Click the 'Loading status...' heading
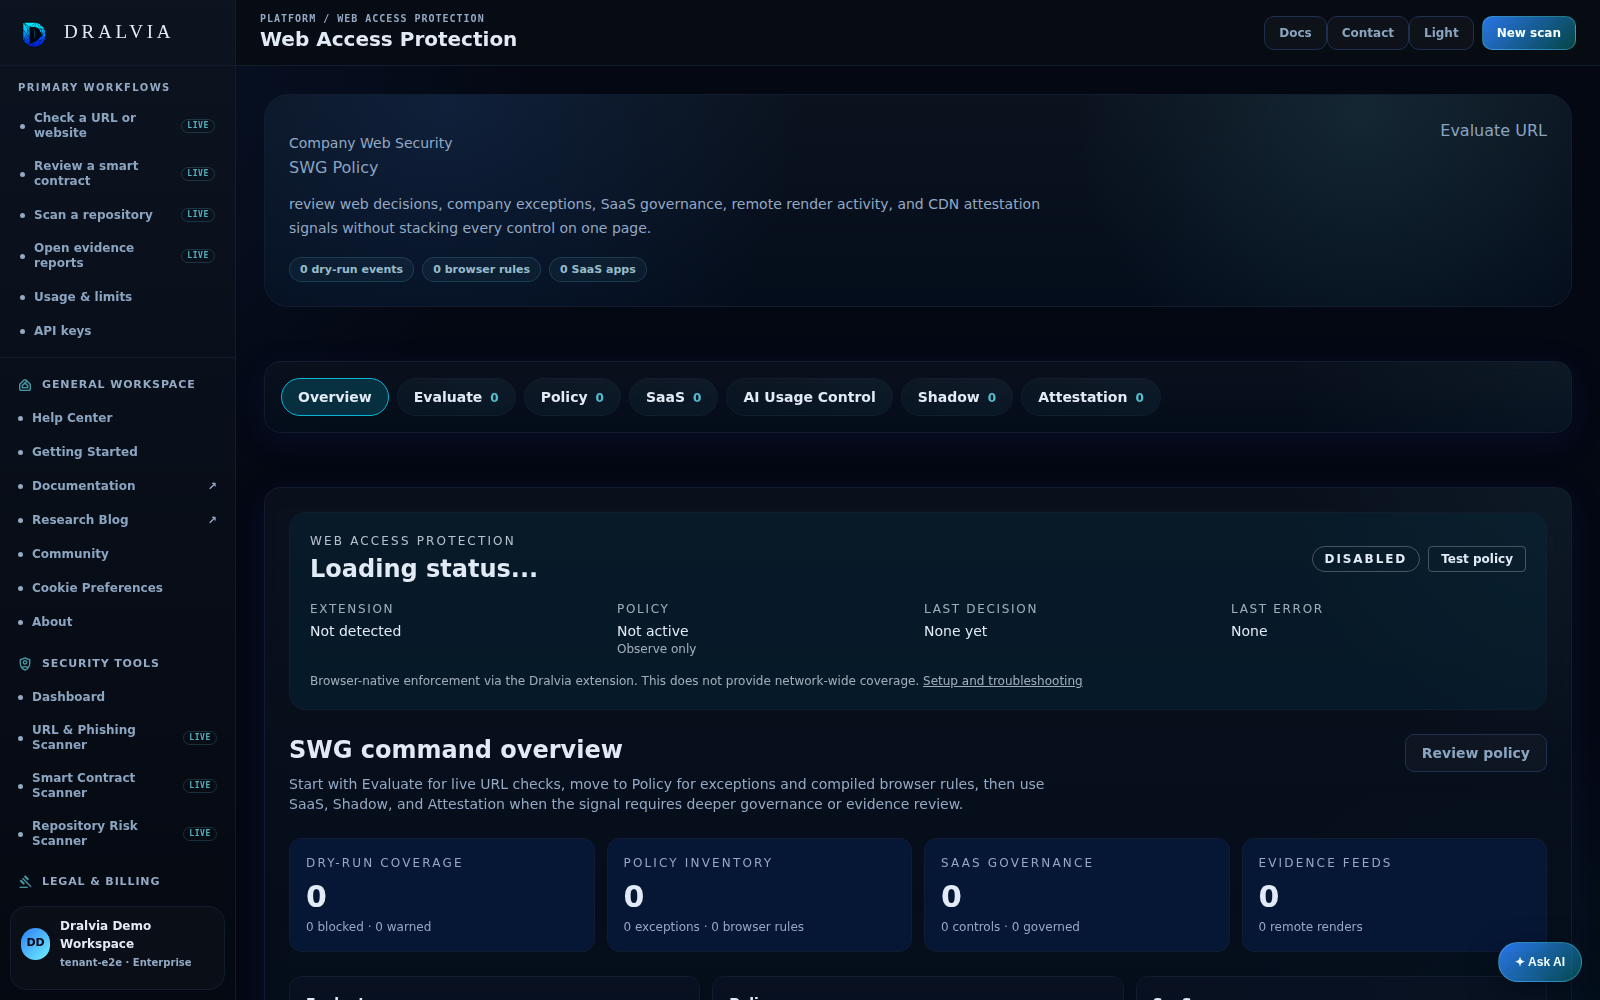The width and height of the screenshot is (1600, 1000). (x=424, y=569)
